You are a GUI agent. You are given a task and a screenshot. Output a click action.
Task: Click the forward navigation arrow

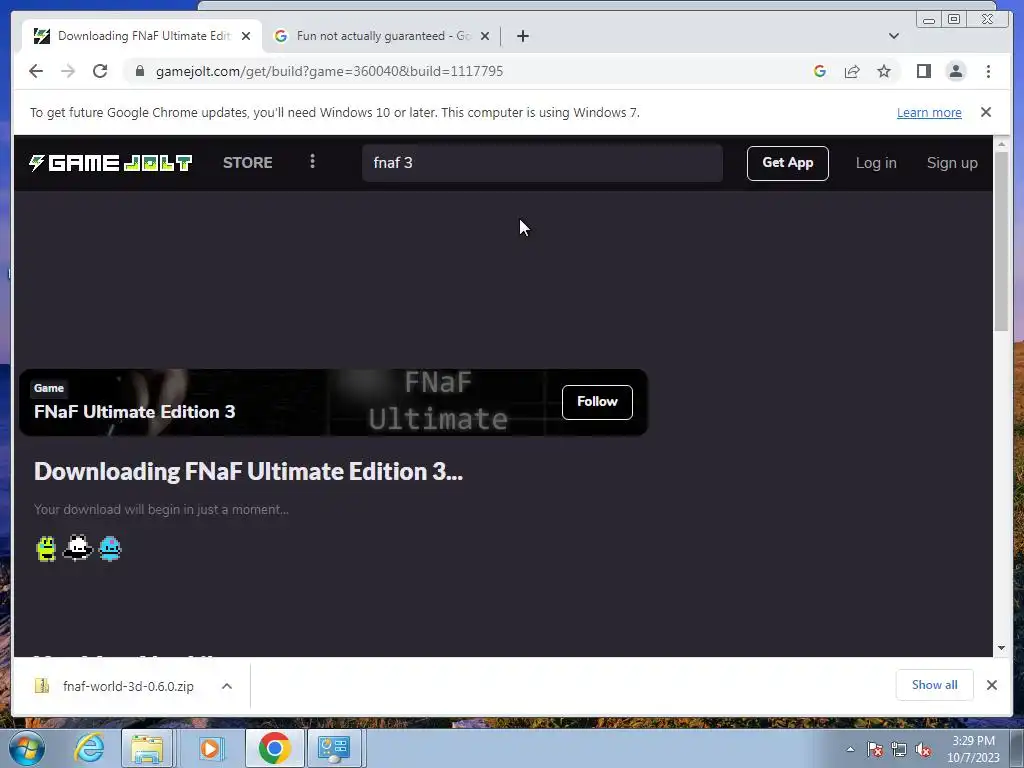(68, 71)
